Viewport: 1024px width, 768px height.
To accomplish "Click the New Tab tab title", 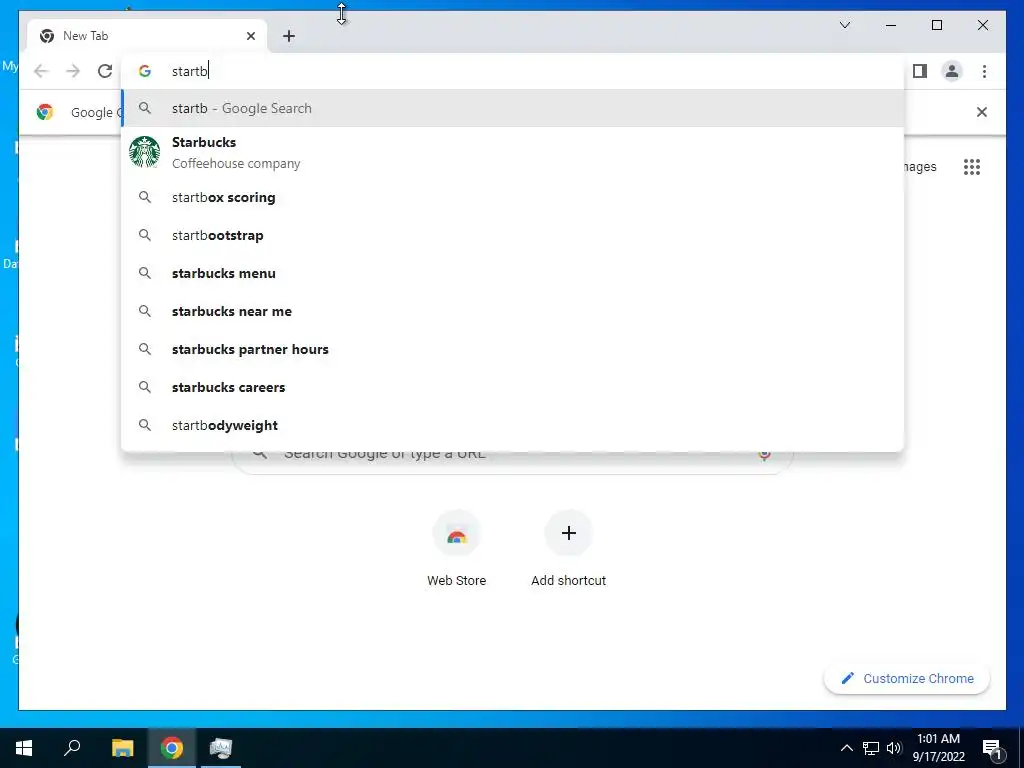I will point(86,36).
